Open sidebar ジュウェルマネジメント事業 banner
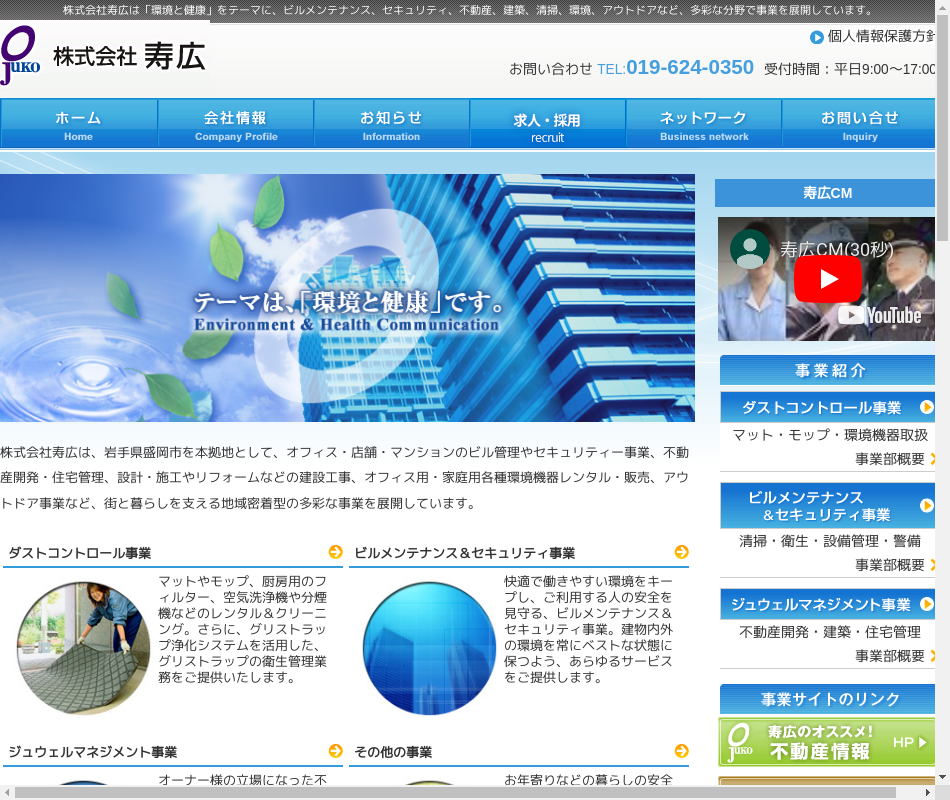This screenshot has width=950, height=800. [828, 604]
